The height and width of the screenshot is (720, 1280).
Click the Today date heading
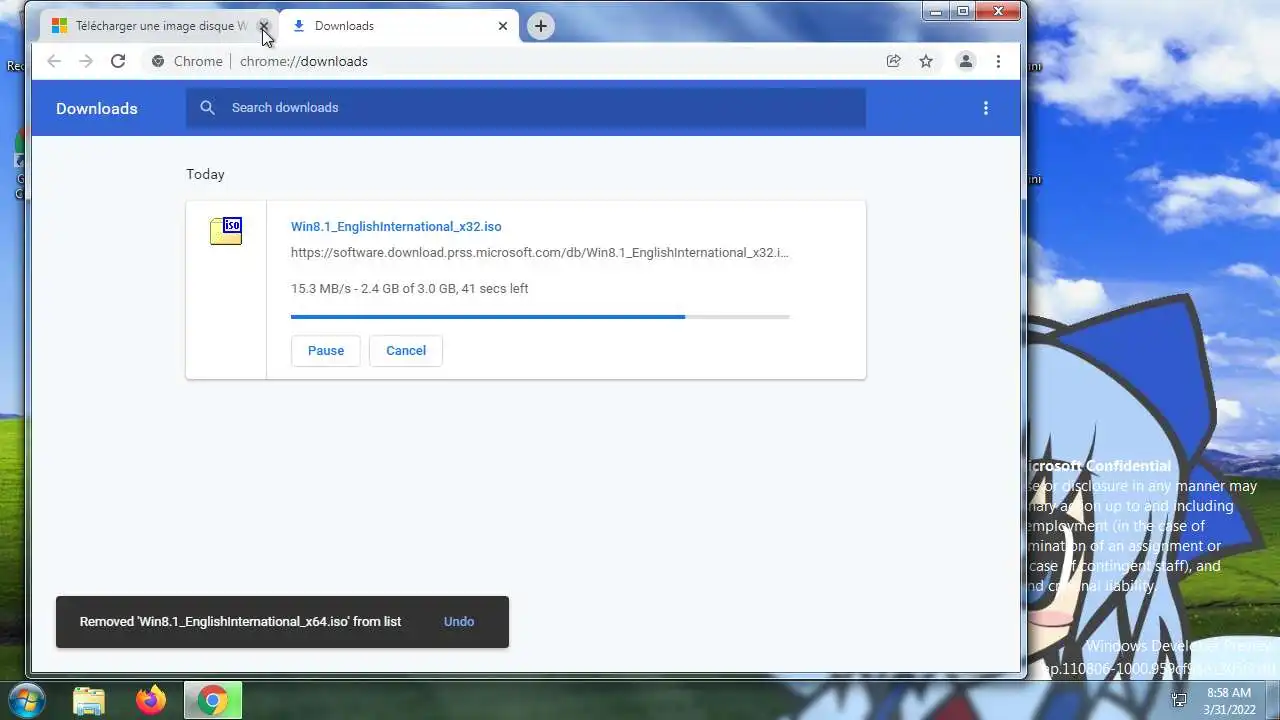(205, 174)
